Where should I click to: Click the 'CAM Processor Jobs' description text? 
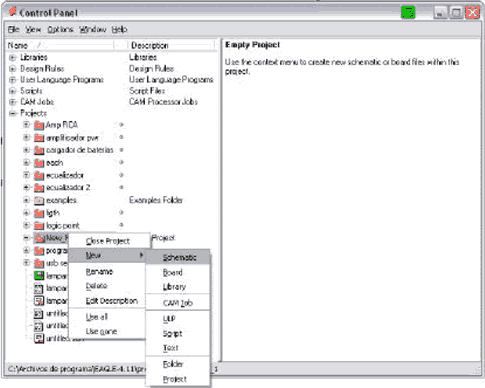tap(163, 102)
